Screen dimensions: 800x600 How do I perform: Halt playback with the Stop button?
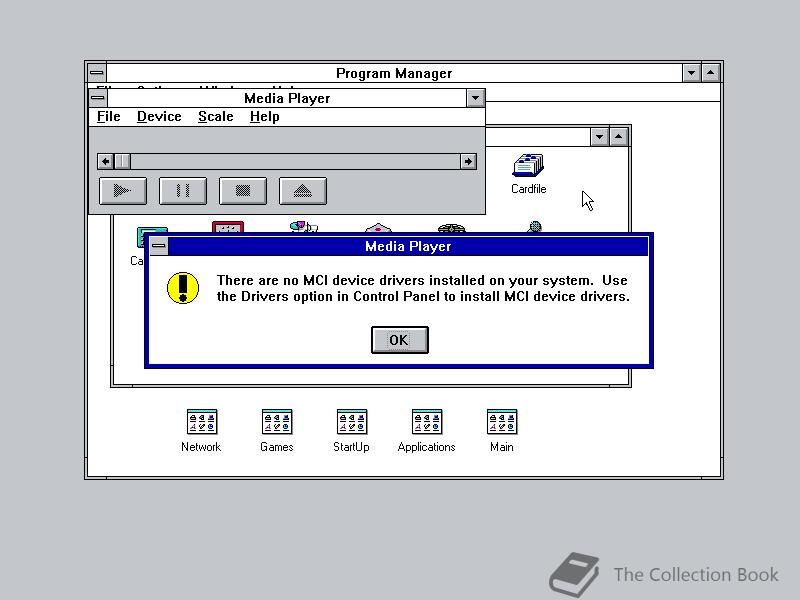coord(243,191)
